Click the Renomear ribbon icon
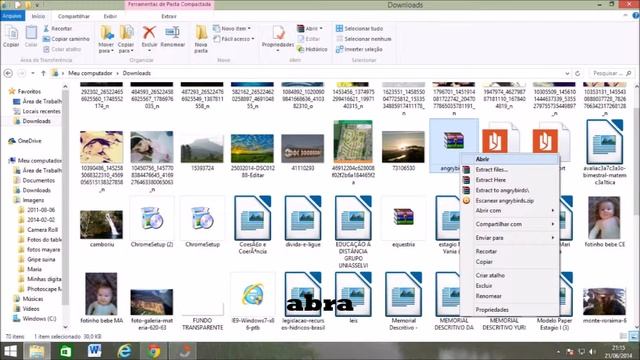 pos(173,36)
